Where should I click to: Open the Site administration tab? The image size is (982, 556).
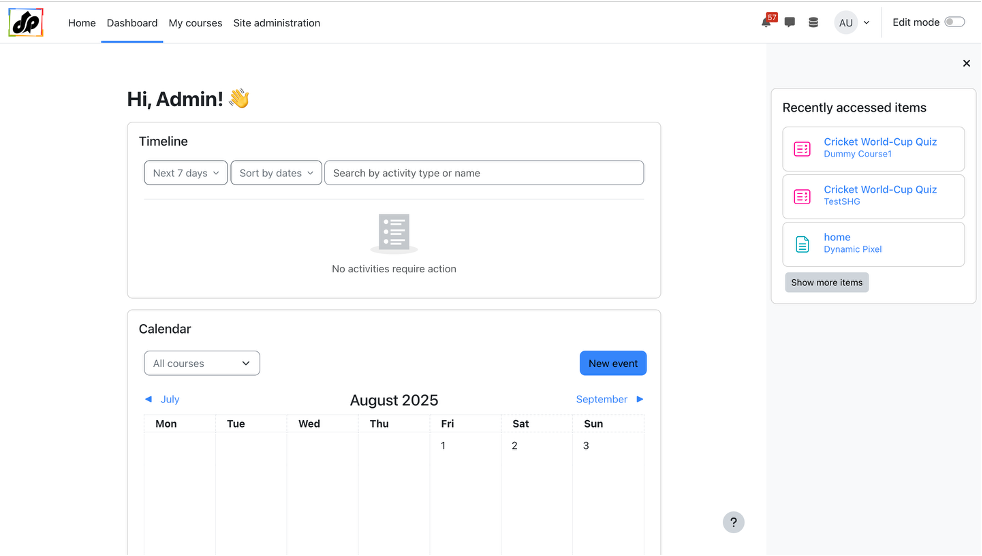point(277,23)
